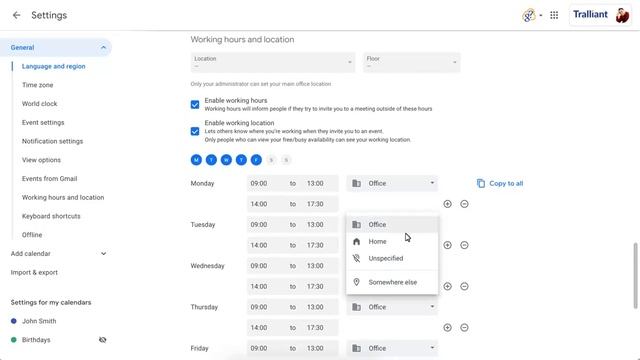640x360 pixels.
Task: Select Unspecified in location menu
Action: click(392, 258)
